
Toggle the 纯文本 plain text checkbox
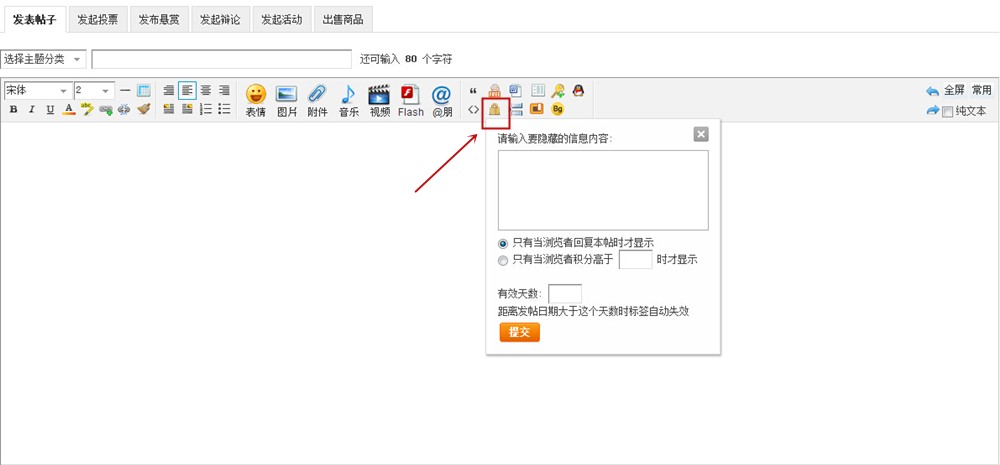[948, 112]
